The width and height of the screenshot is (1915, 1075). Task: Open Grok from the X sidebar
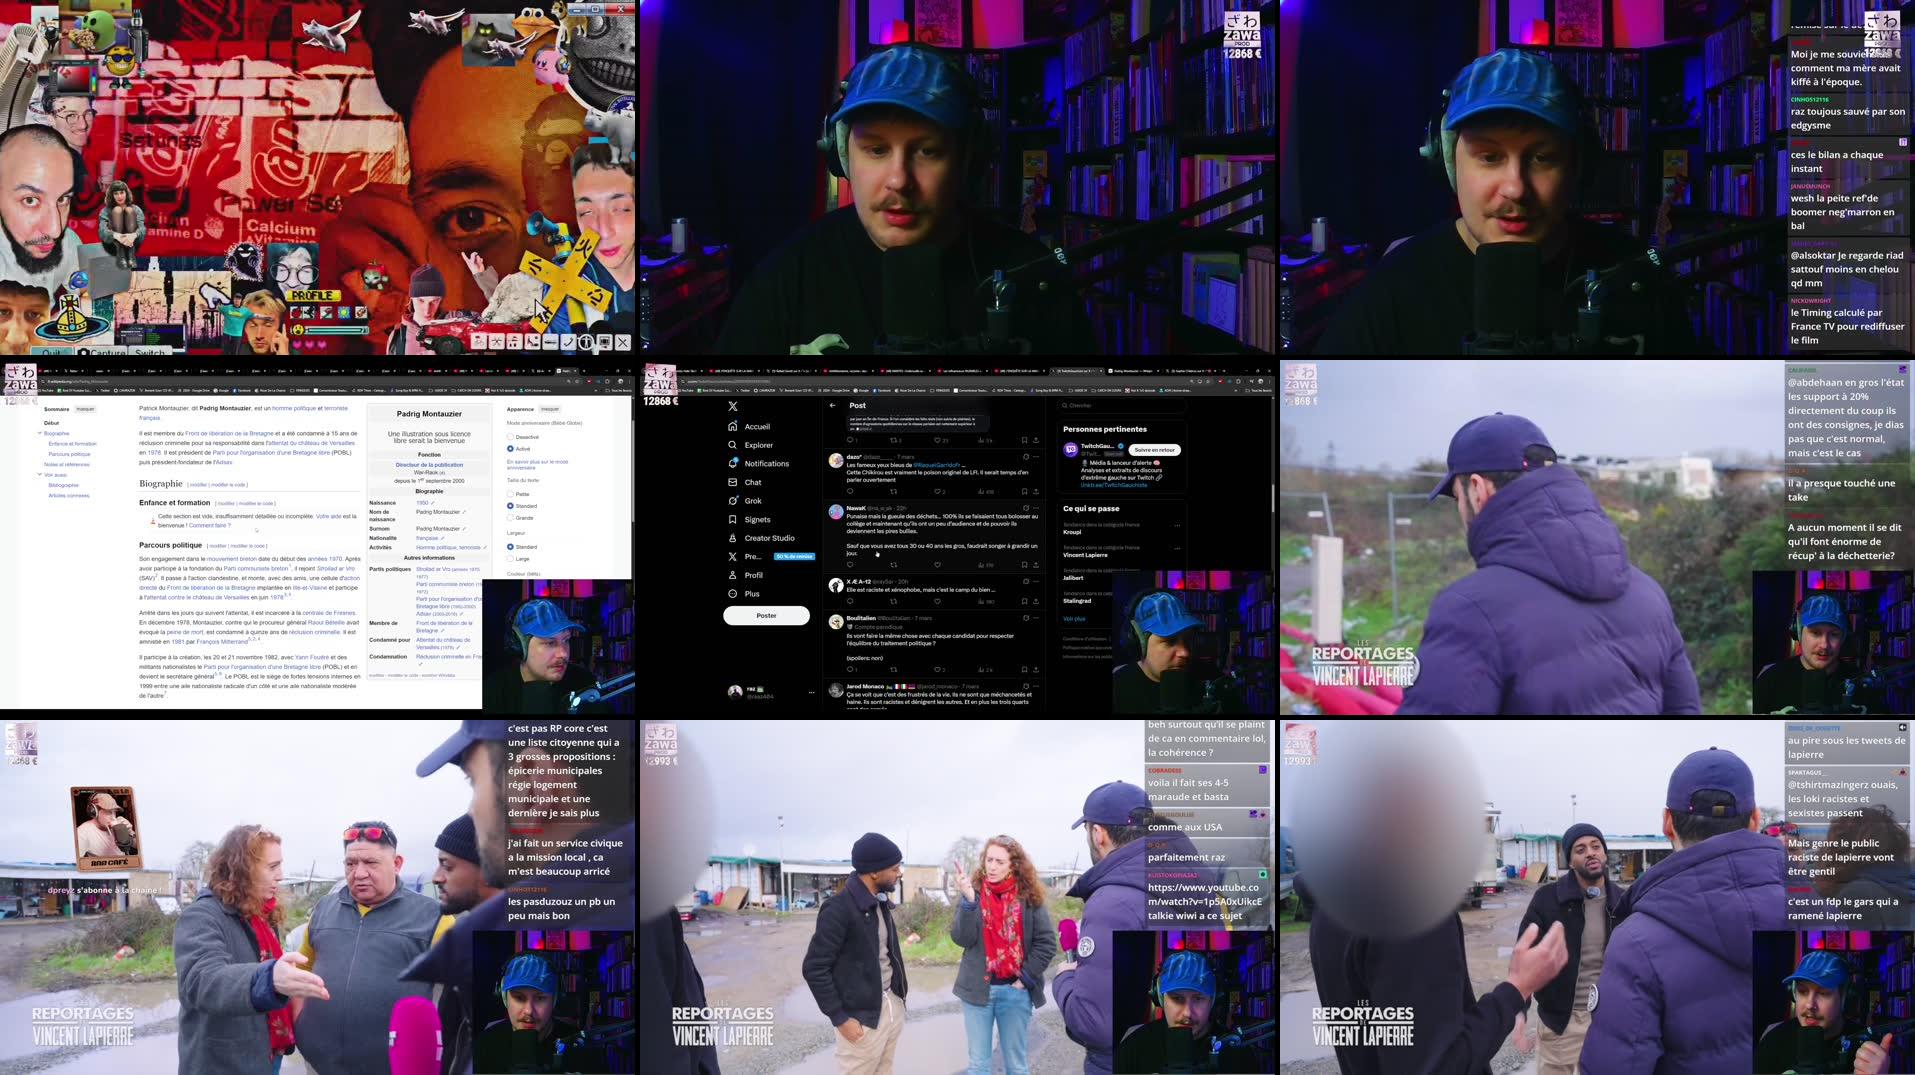pos(752,501)
